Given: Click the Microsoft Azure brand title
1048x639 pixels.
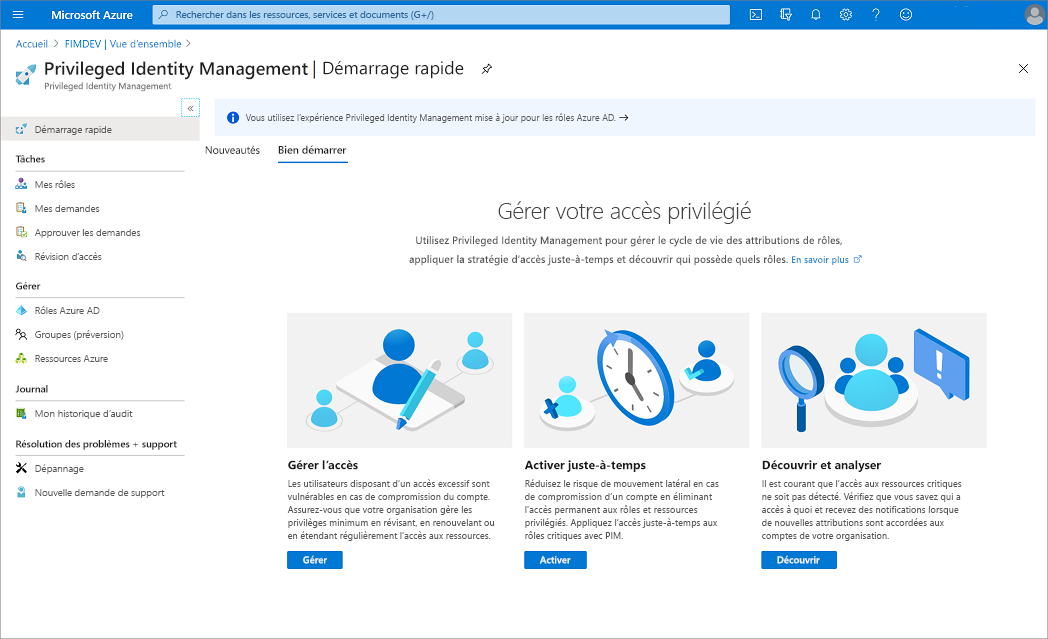Looking at the screenshot, I should [x=92, y=15].
